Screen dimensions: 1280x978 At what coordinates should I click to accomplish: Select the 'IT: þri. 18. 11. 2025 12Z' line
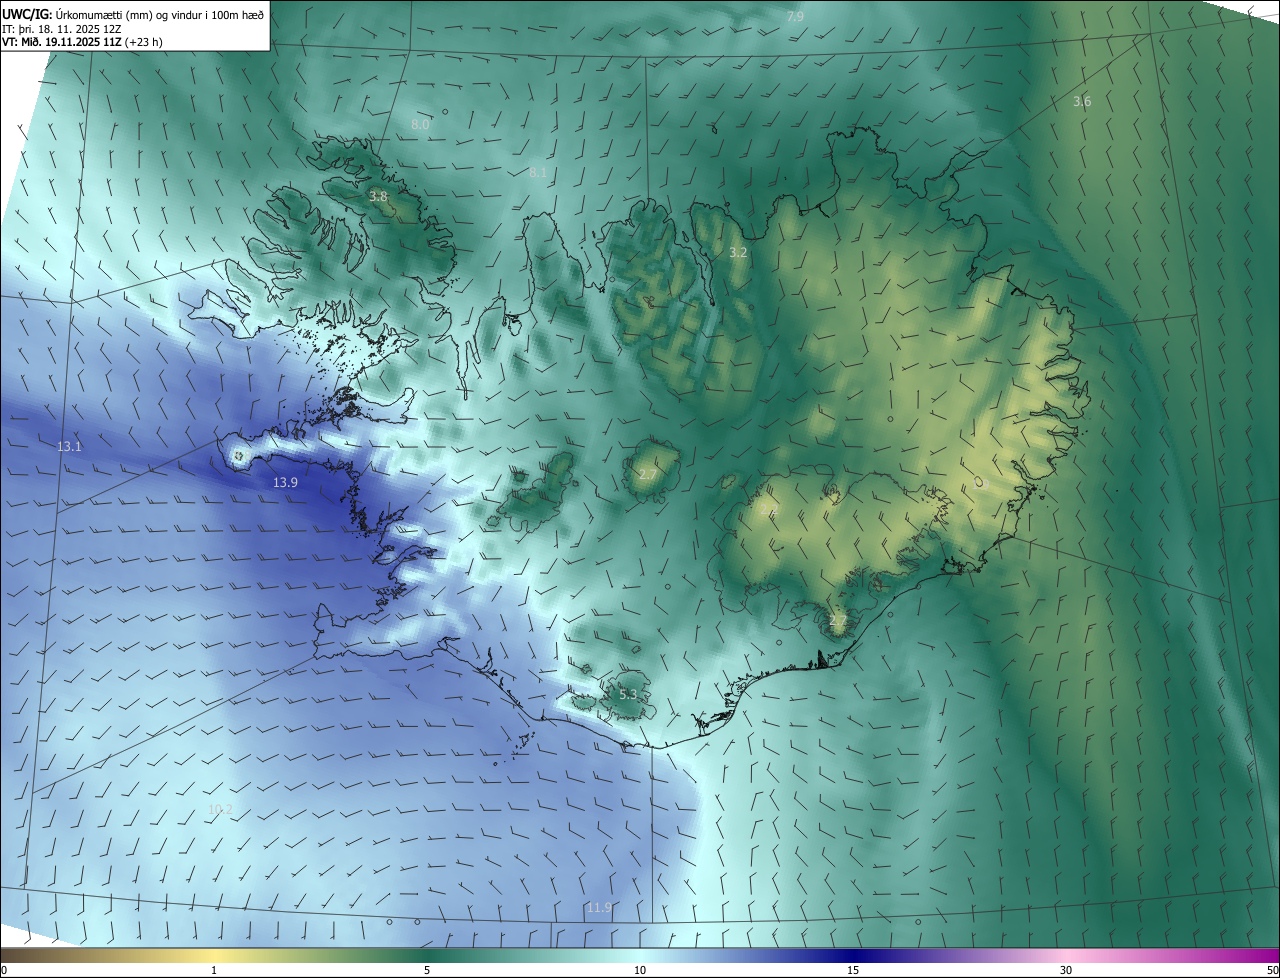(x=61, y=28)
